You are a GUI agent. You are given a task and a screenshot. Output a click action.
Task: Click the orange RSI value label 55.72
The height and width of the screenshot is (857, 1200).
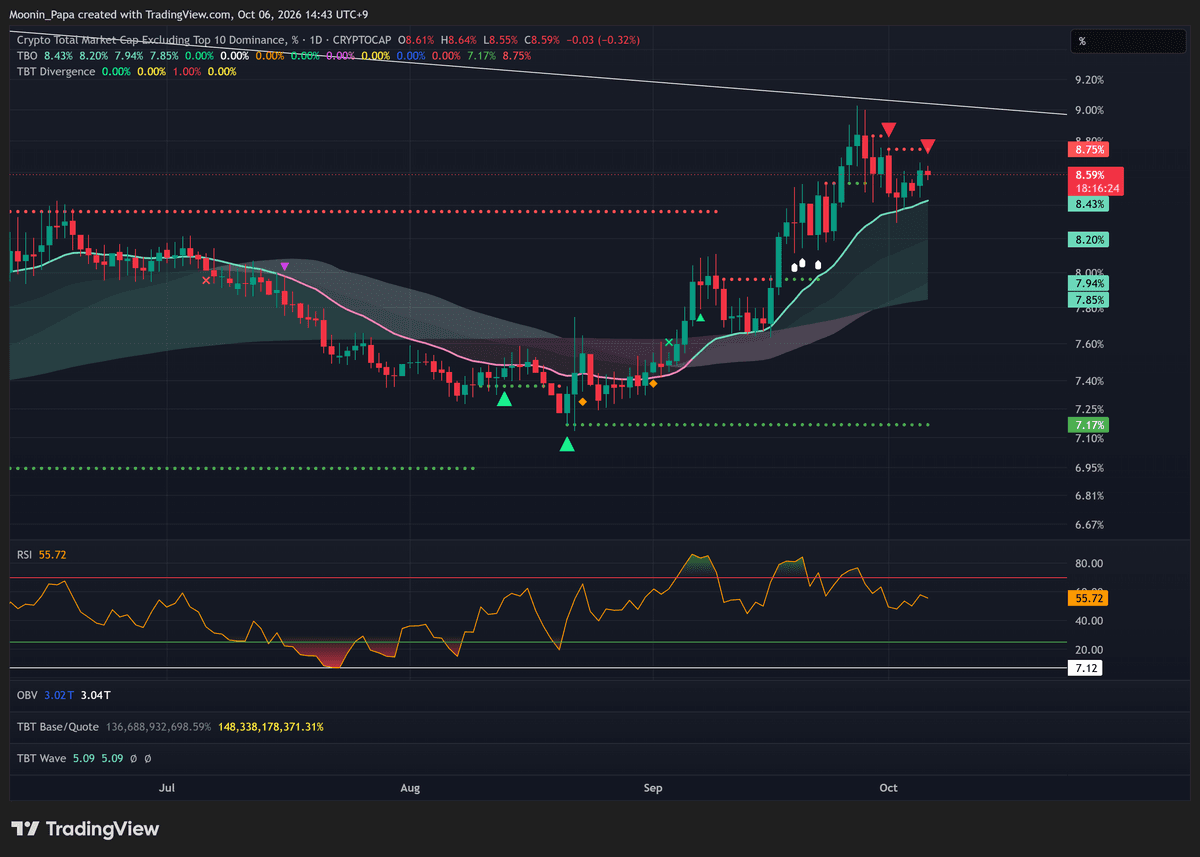[x=1086, y=598]
